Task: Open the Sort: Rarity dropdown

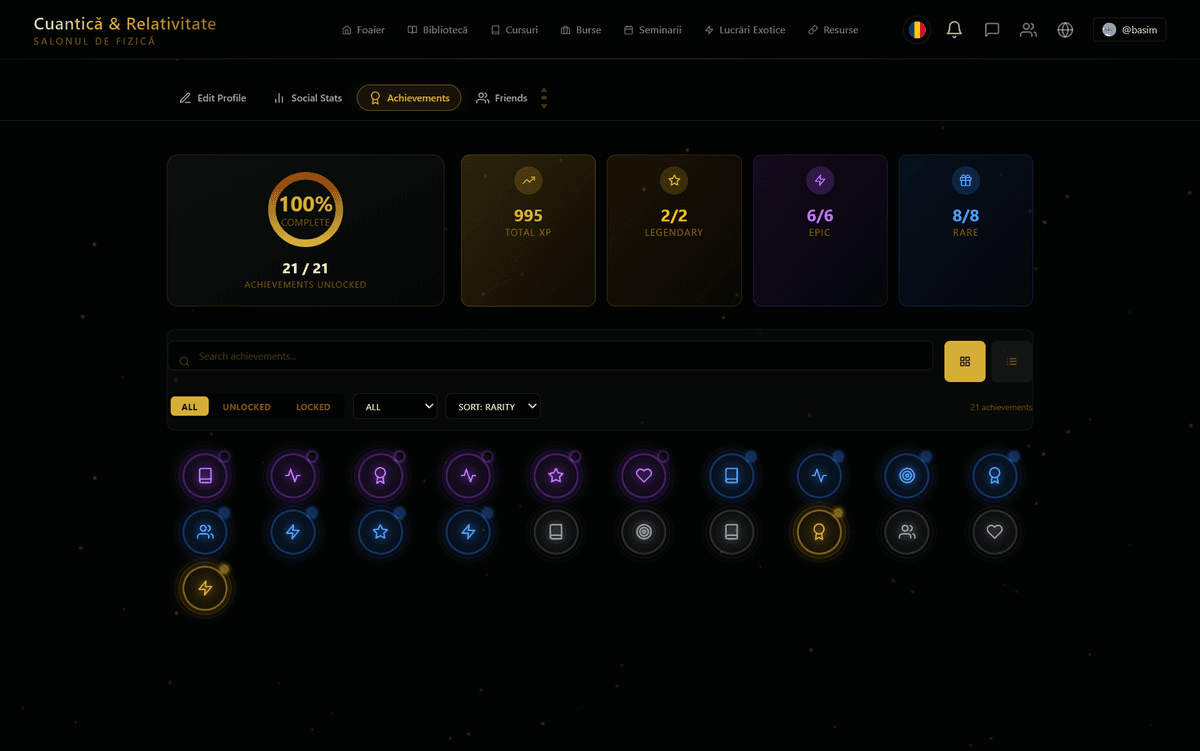Action: tap(493, 407)
